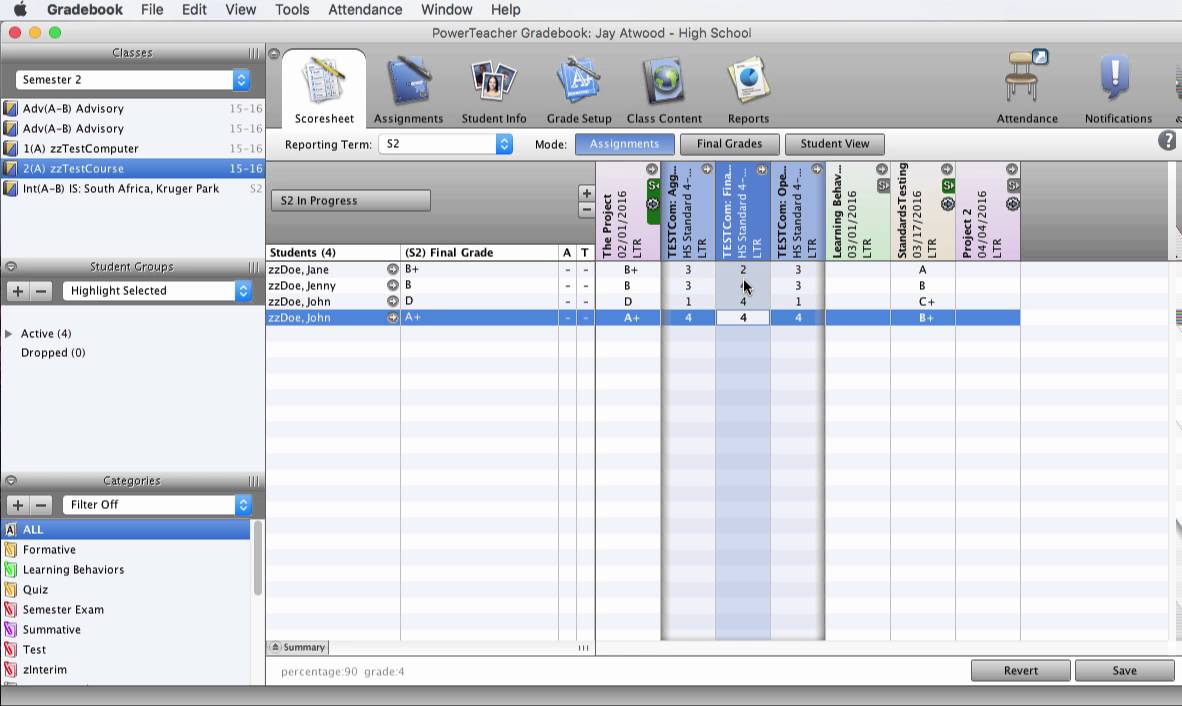This screenshot has width=1182, height=706.
Task: Switch mode to Final Grades
Action: [729, 144]
